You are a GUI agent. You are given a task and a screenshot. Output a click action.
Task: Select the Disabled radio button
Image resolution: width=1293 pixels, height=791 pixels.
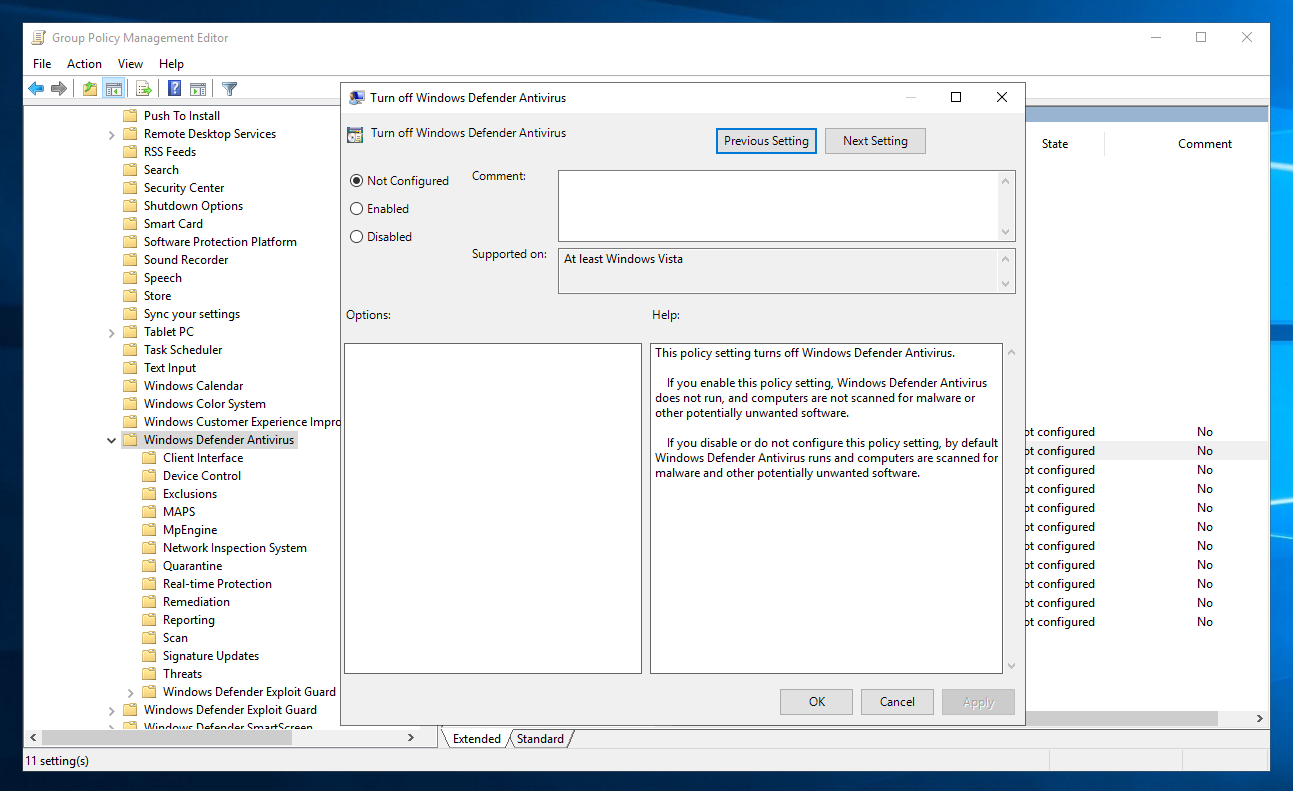point(356,237)
